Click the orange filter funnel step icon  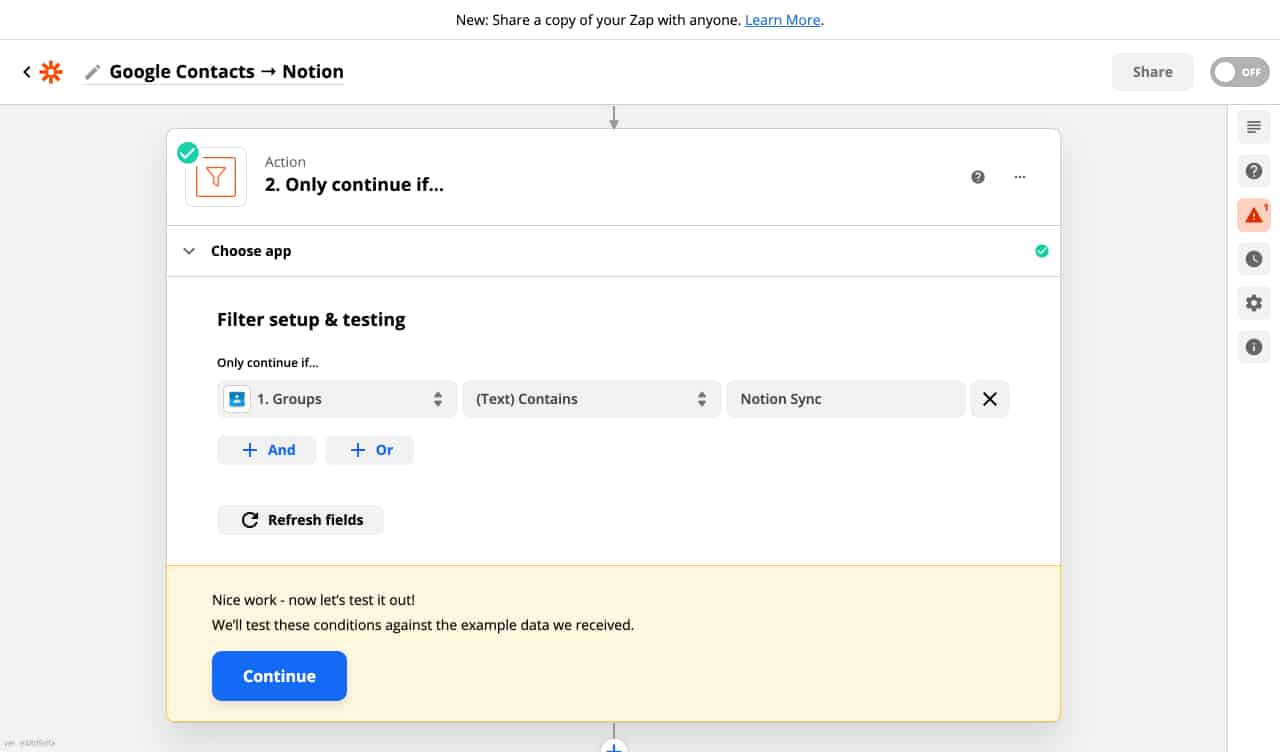point(215,176)
